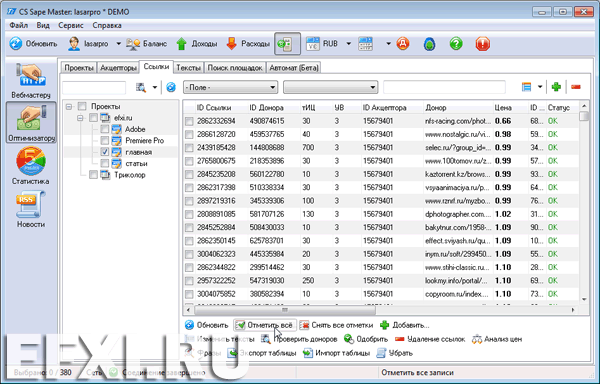Screen dimensions: 600x384
Task: Collapse the efxi.ru tree node
Action: click(x=80, y=118)
